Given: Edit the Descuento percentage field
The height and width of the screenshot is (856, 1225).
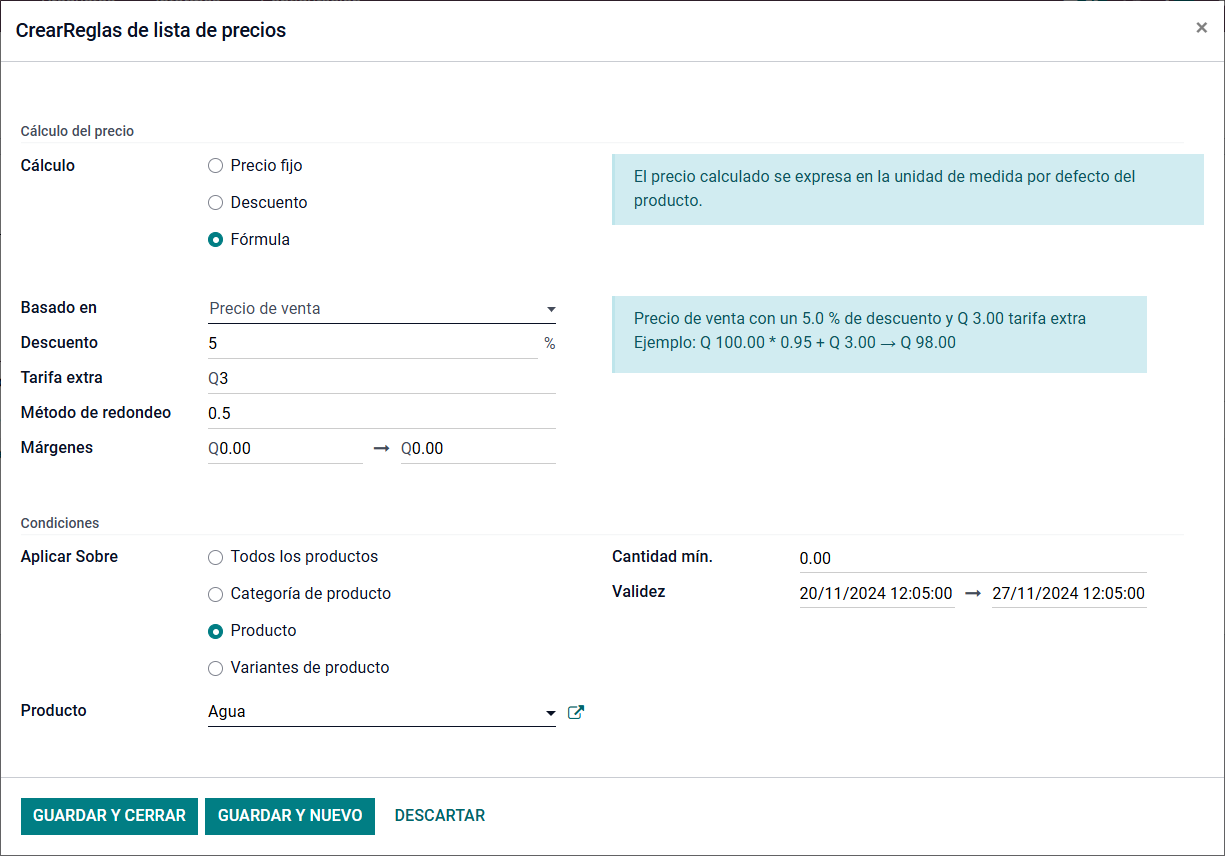Looking at the screenshot, I should coord(372,343).
